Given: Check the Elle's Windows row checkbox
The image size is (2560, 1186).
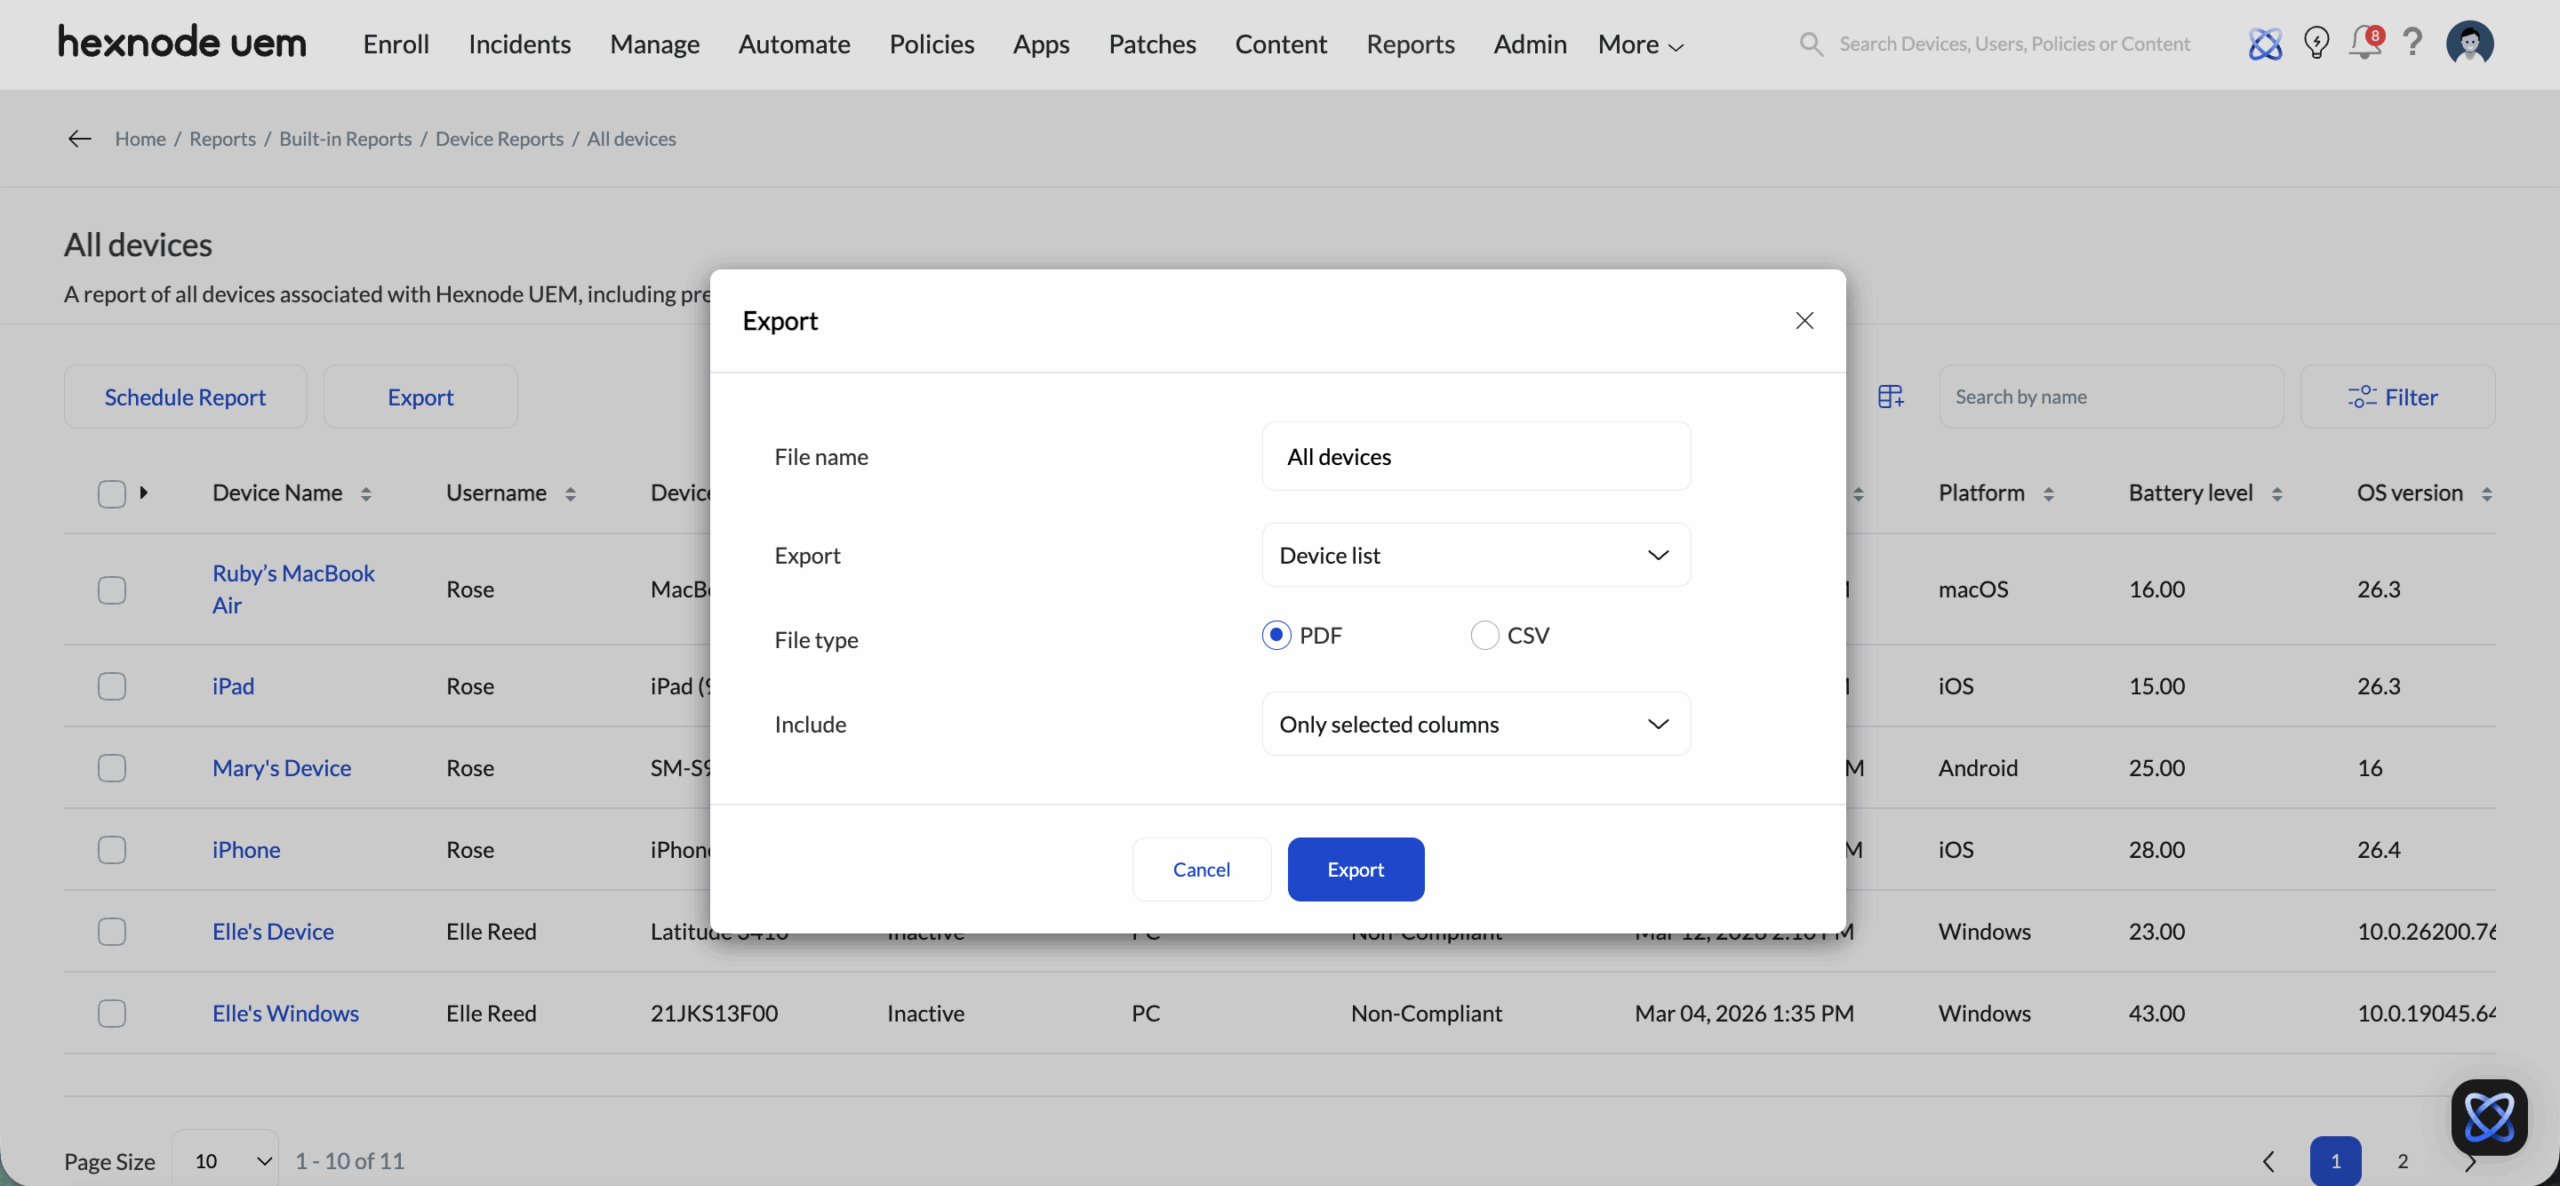Looking at the screenshot, I should click(x=112, y=1013).
